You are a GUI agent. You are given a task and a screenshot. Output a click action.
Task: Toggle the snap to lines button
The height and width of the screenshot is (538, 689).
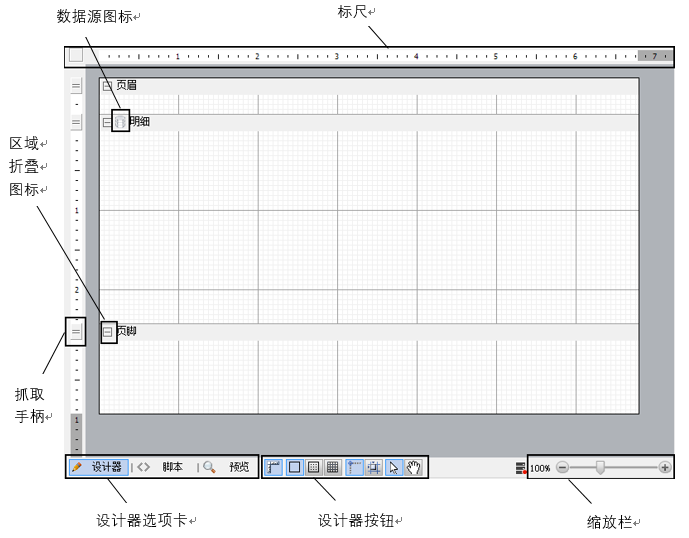click(355, 467)
